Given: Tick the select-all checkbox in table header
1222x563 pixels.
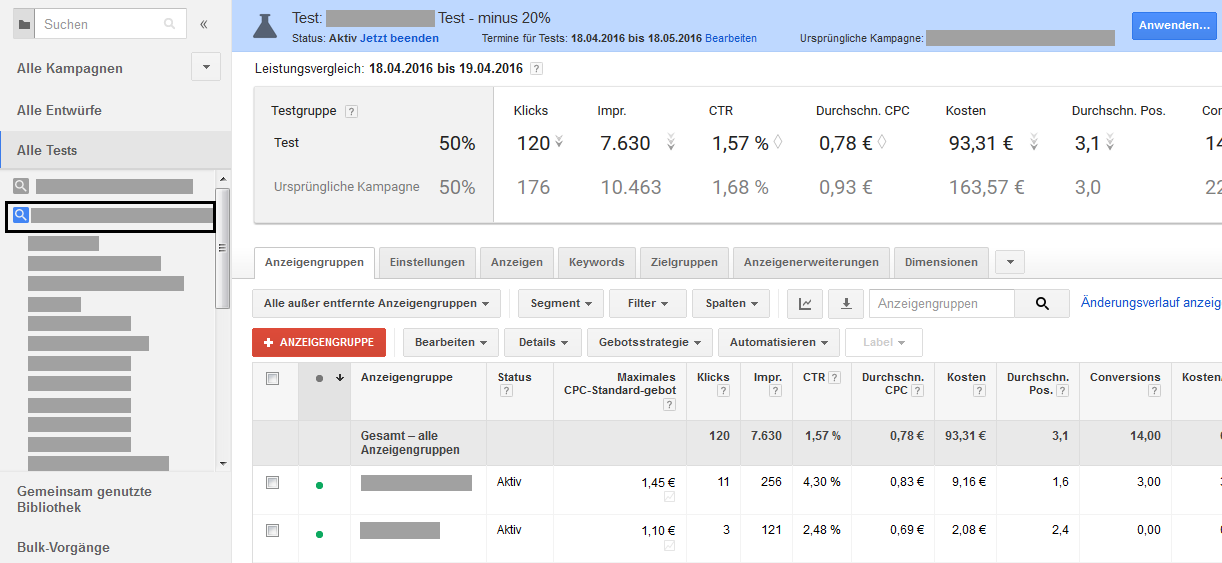Looking at the screenshot, I should click(272, 379).
